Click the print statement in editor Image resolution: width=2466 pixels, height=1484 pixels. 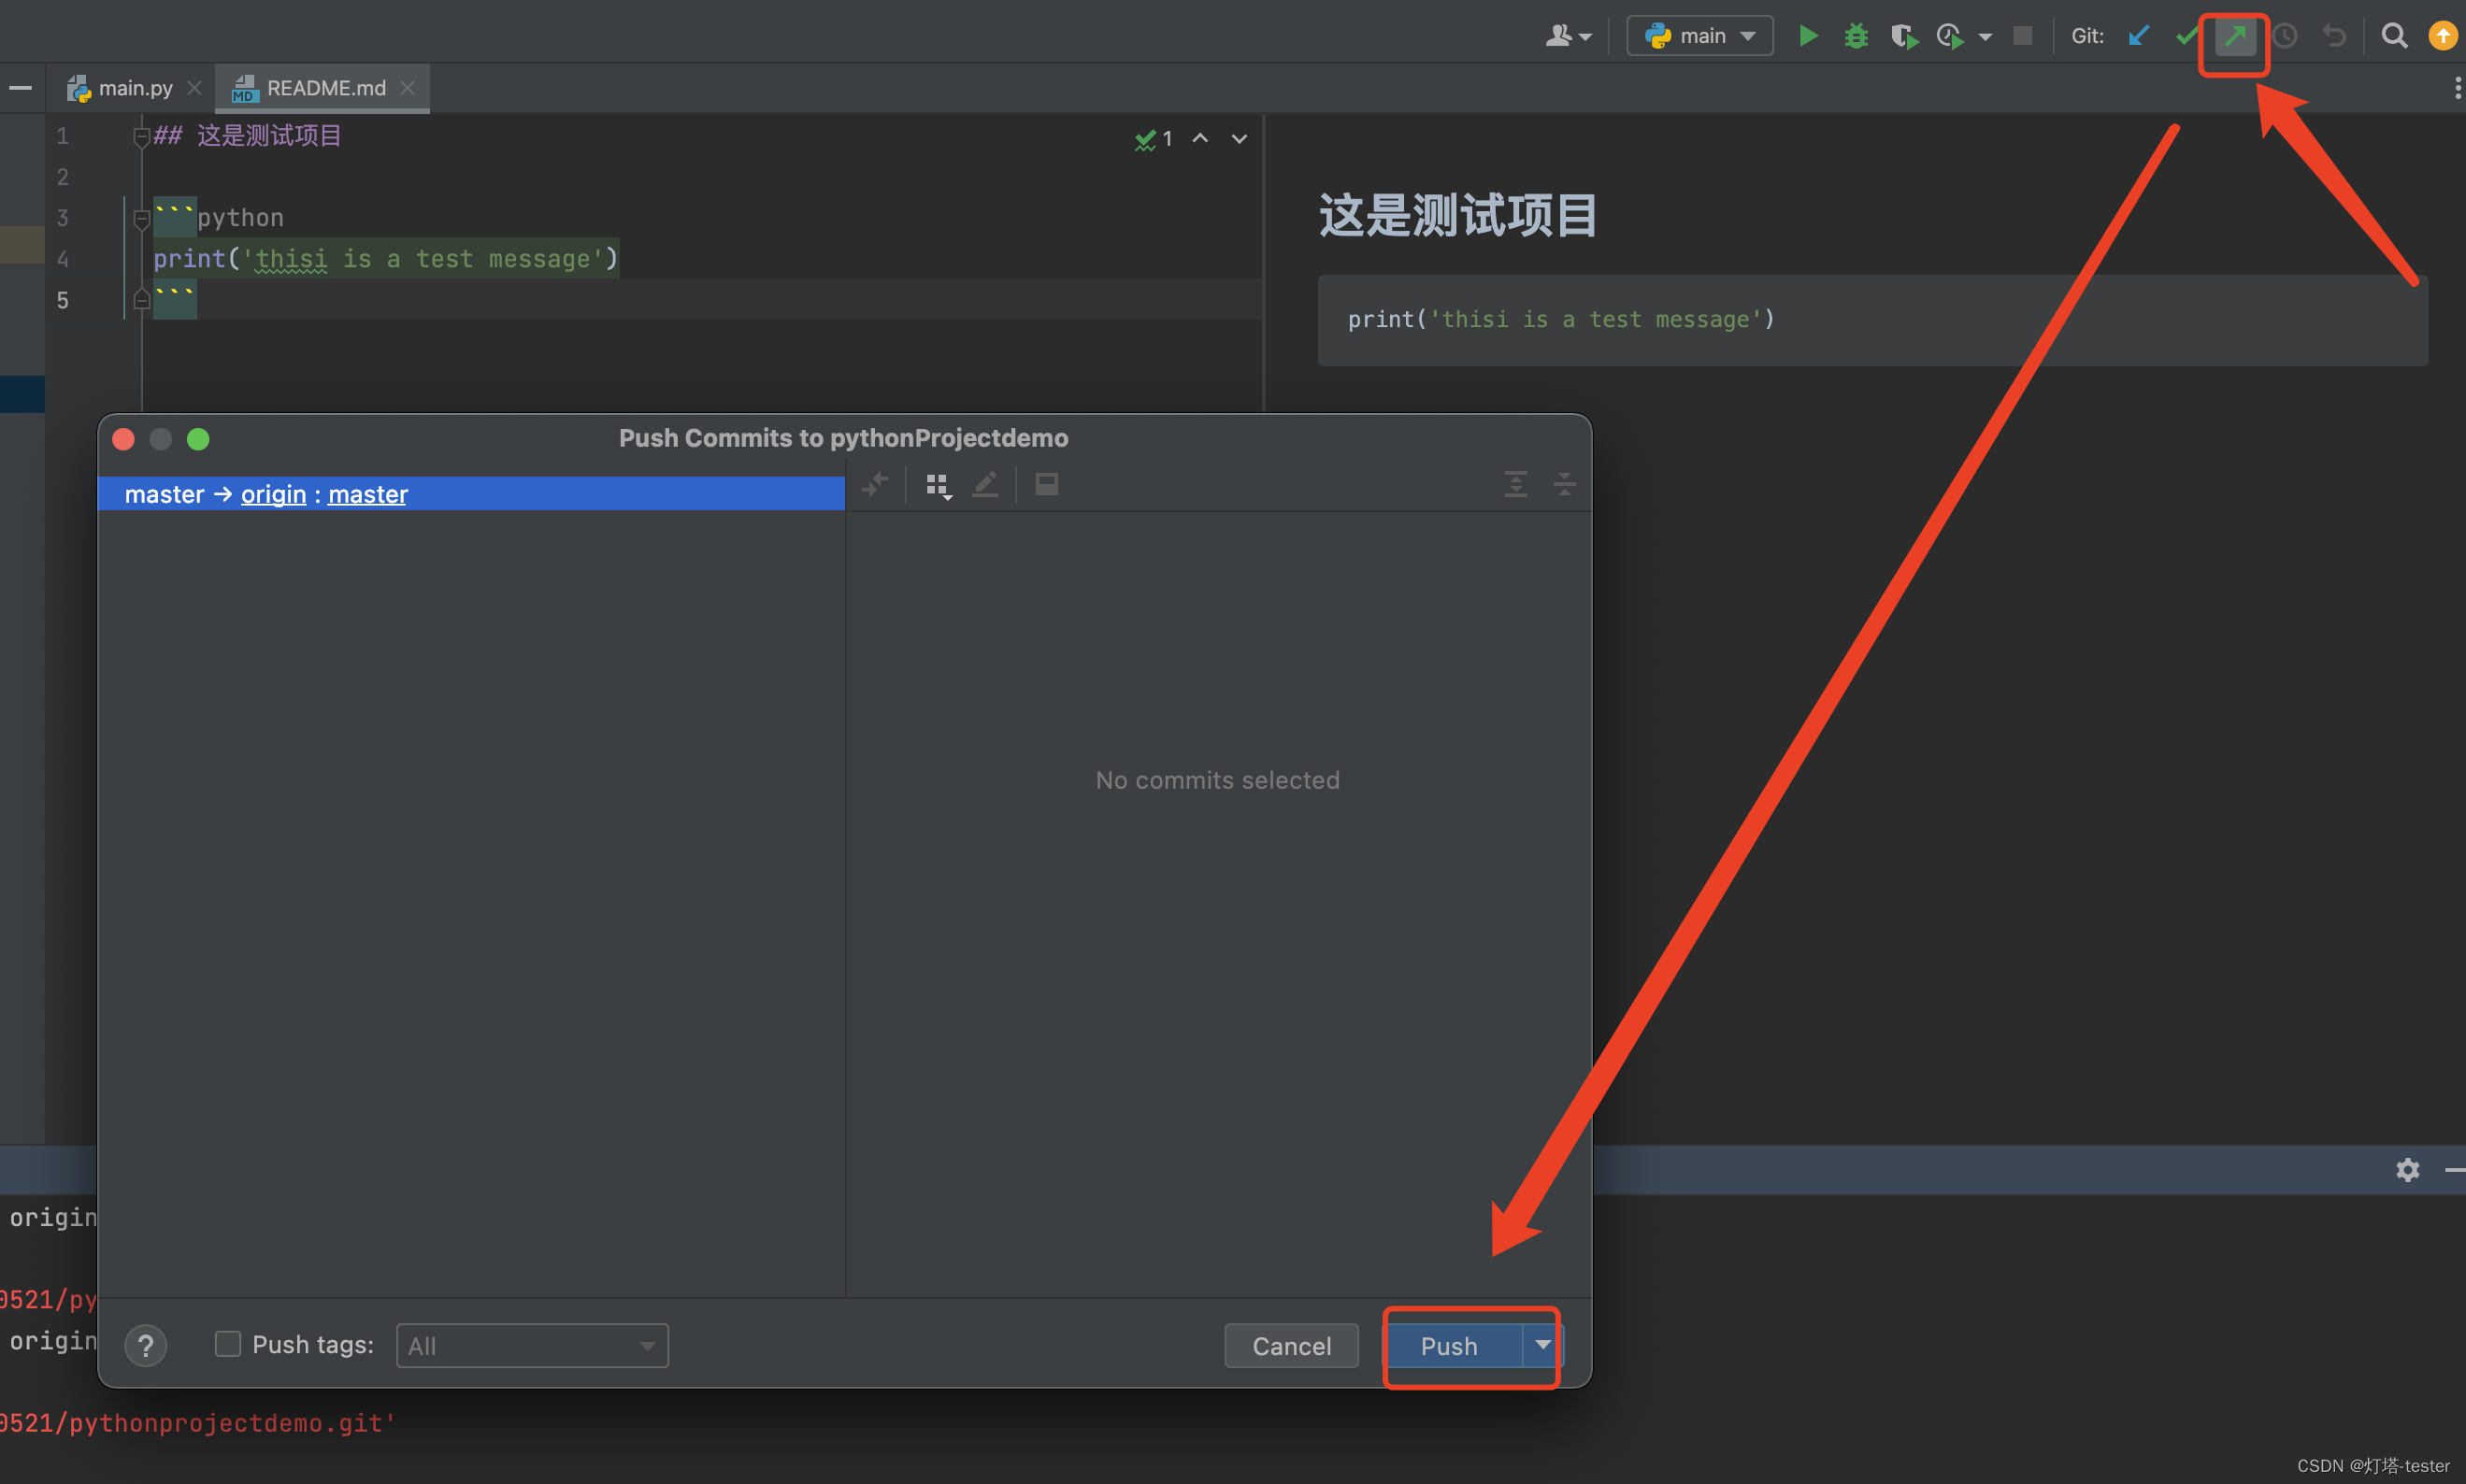385,259
